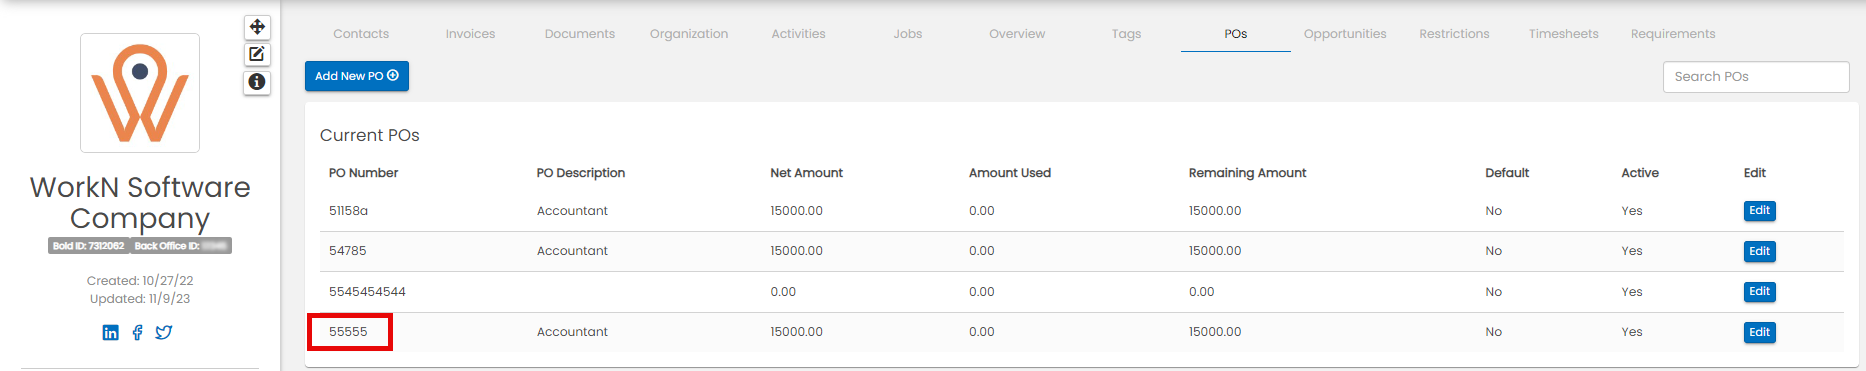Image resolution: width=1866 pixels, height=371 pixels.
Task: Switch to the Contacts tab
Action: click(x=361, y=34)
